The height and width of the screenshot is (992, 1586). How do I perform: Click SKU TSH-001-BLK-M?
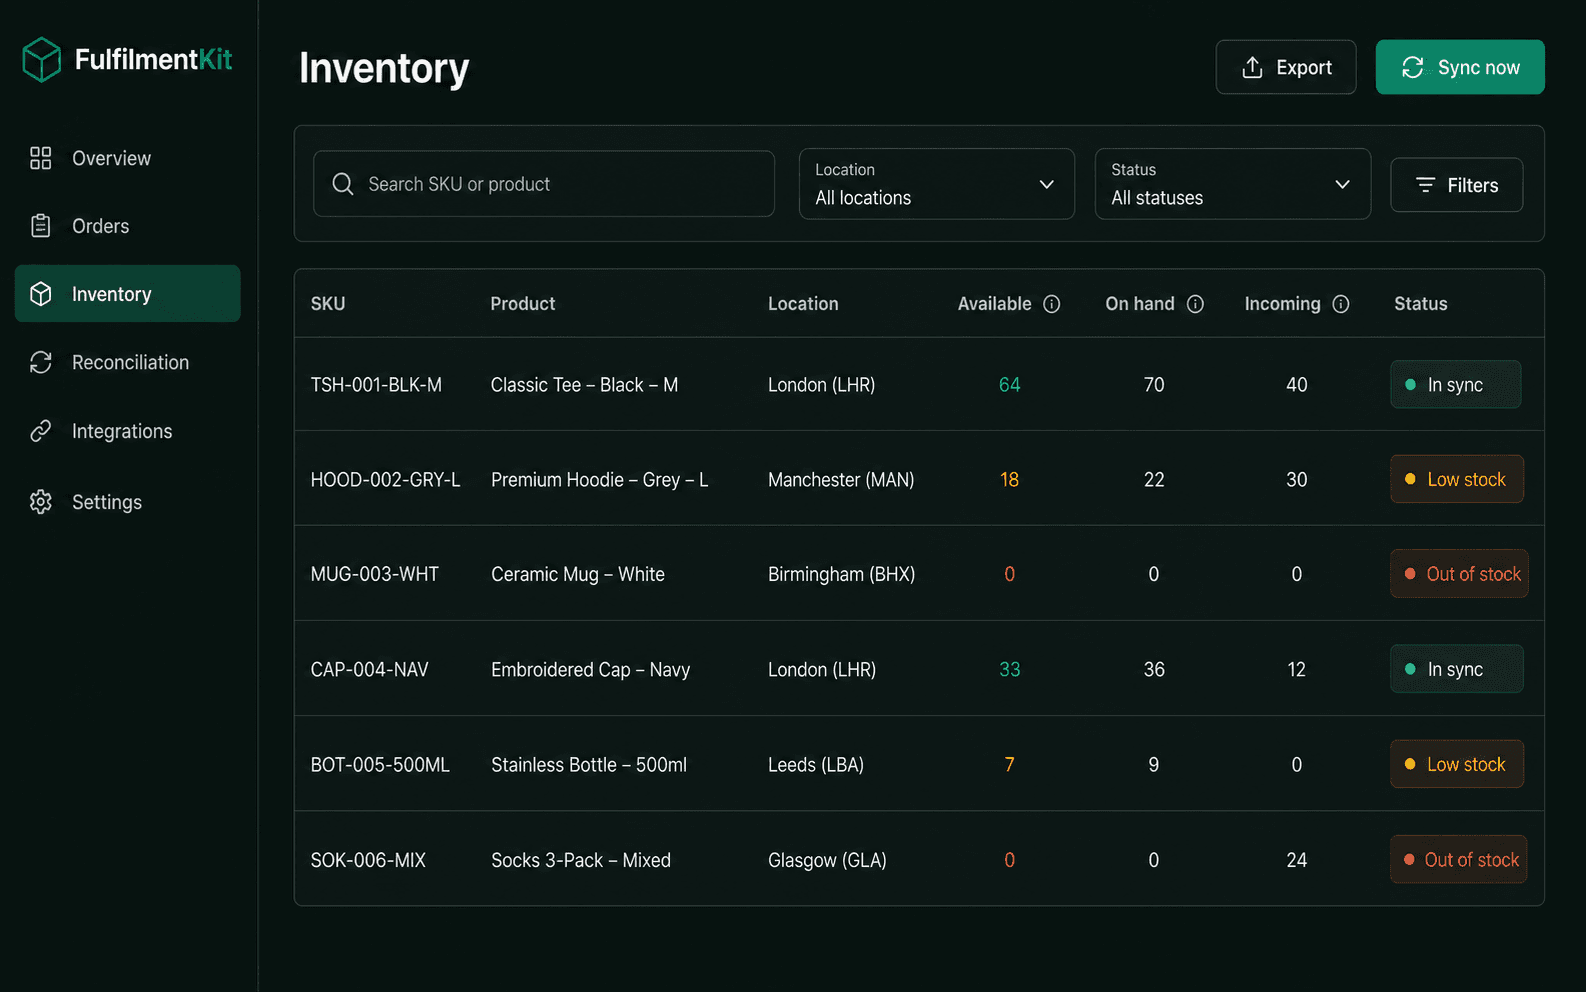point(376,385)
